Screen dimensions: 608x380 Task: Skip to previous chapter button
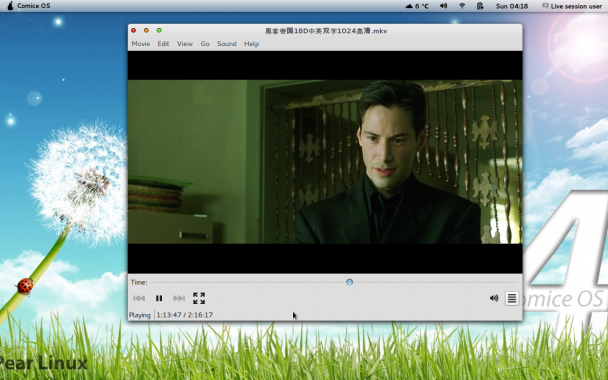point(139,298)
